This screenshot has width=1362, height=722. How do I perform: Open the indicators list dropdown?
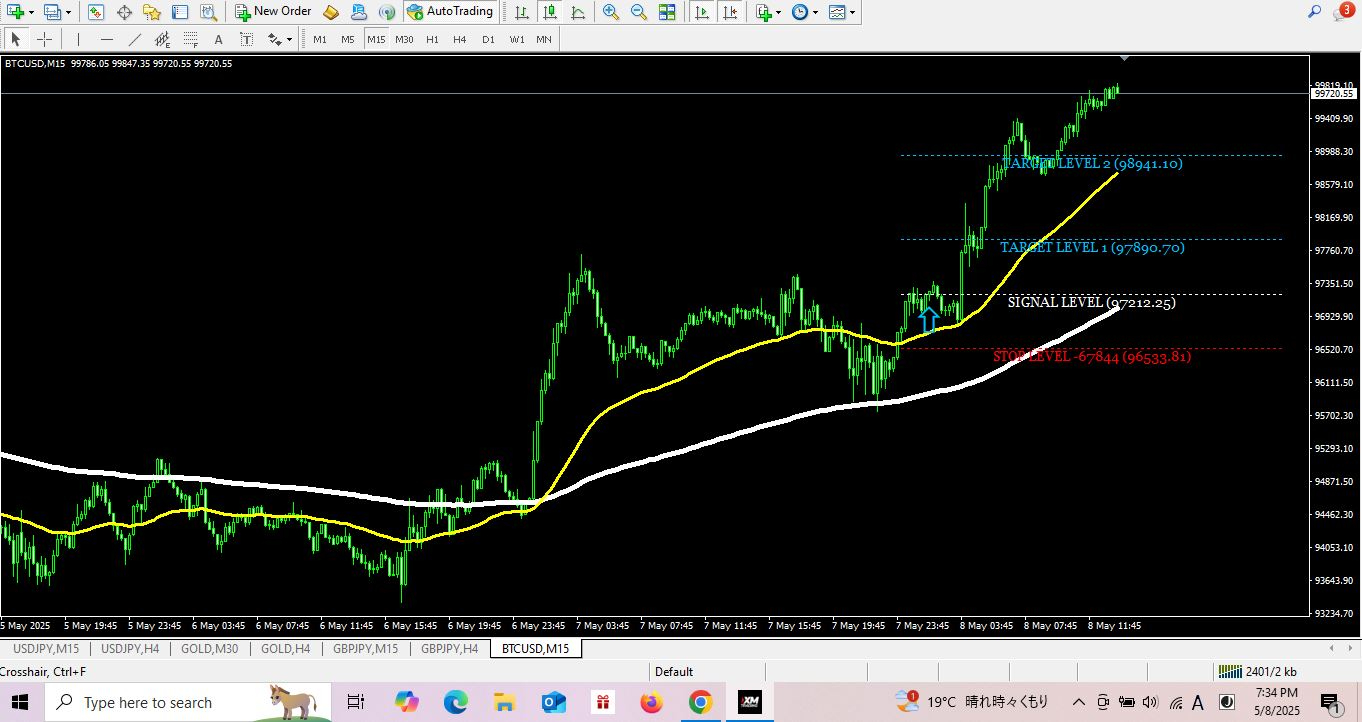point(767,12)
